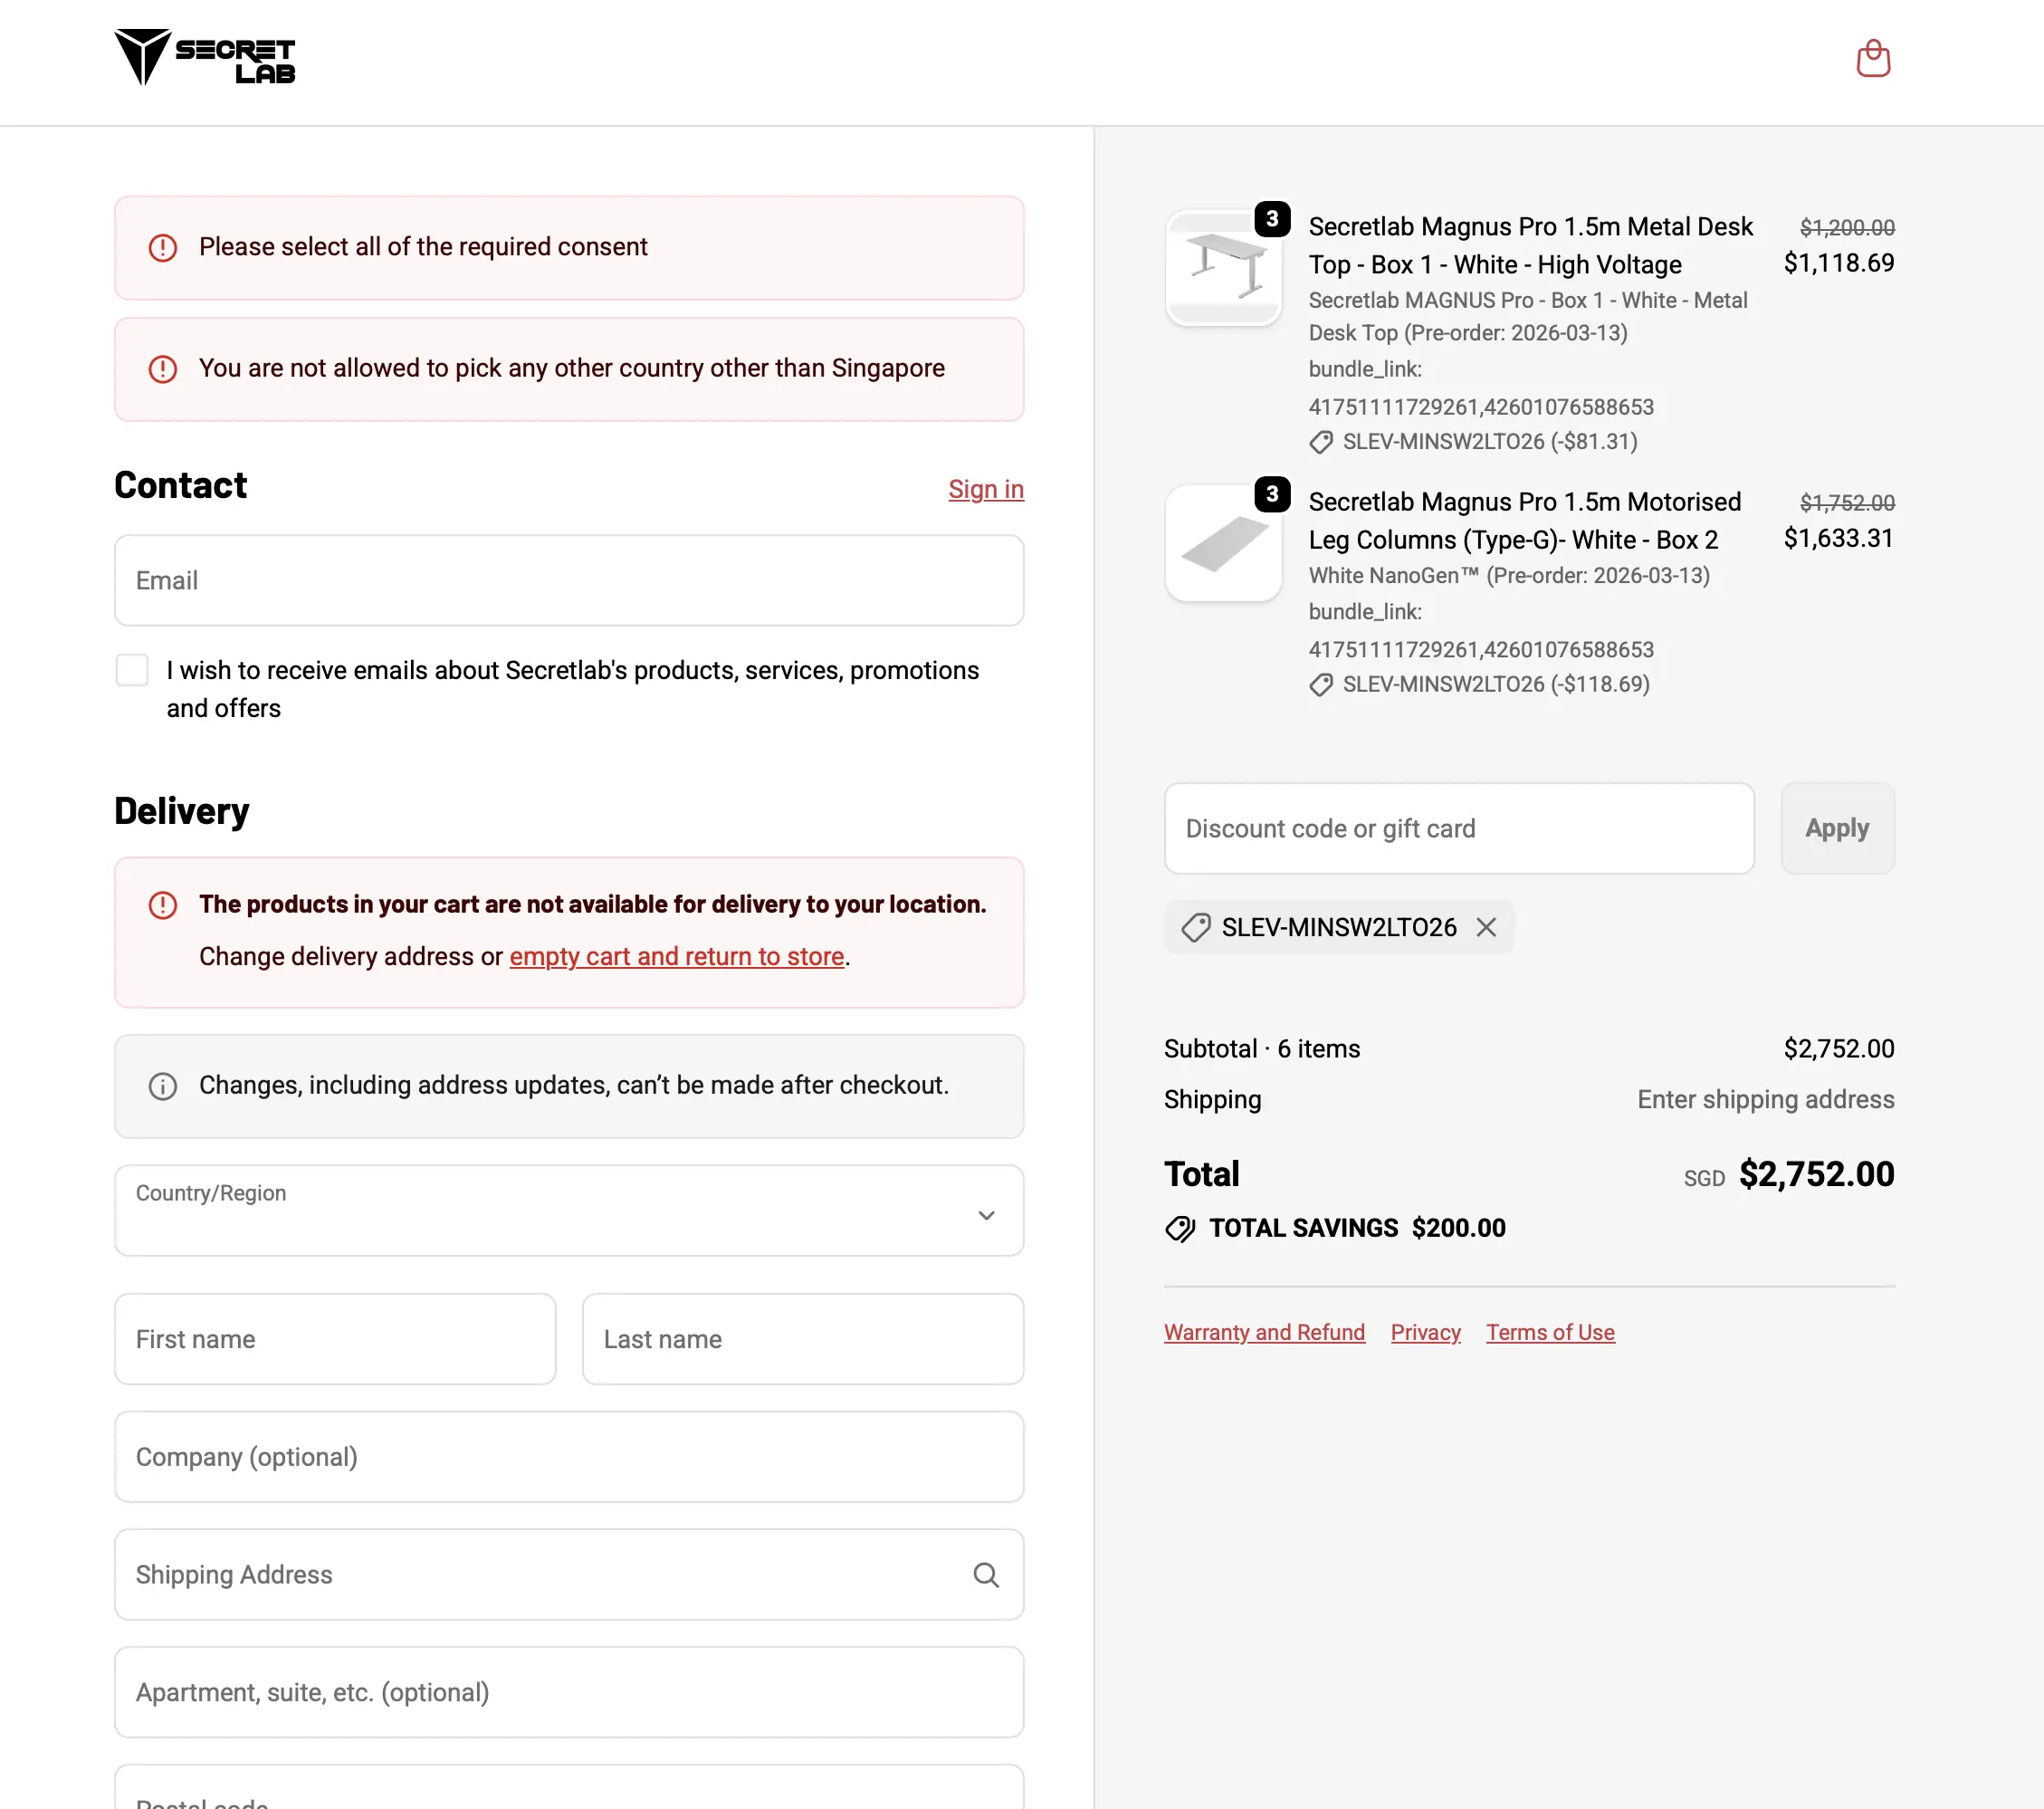Click the Metal Desk Top product thumbnail

(x=1222, y=267)
